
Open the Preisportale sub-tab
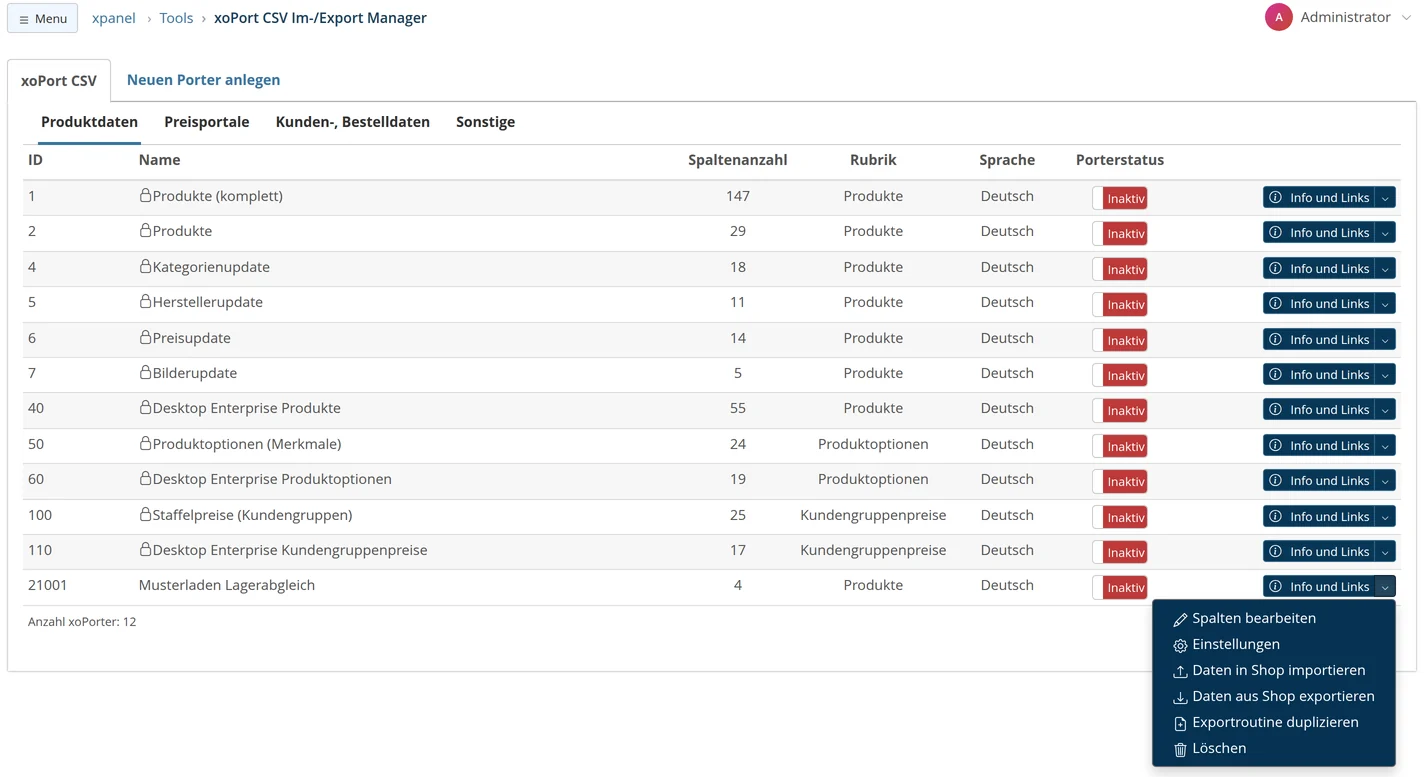(x=207, y=122)
